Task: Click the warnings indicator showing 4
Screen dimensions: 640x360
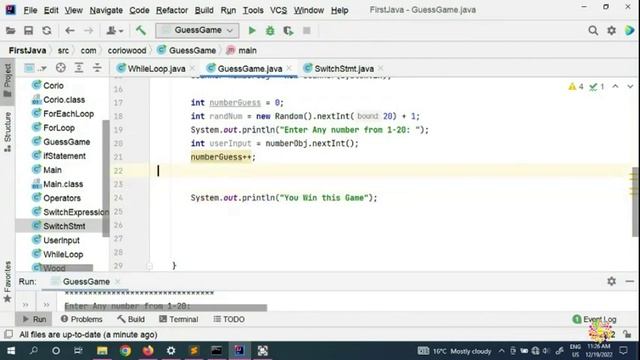Action: pyautogui.click(x=576, y=87)
